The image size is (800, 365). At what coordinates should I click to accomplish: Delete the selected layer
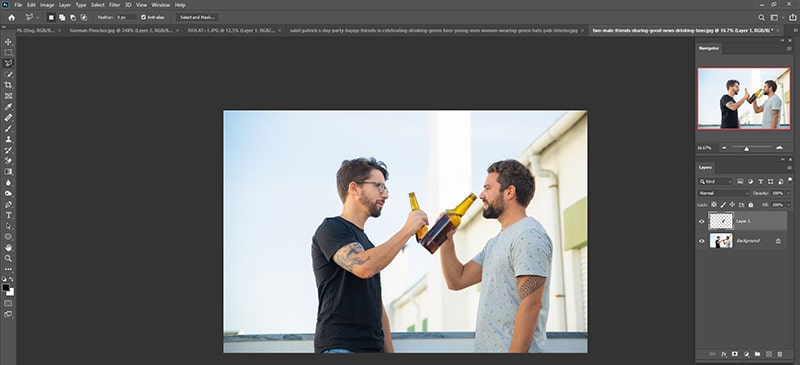[780, 354]
